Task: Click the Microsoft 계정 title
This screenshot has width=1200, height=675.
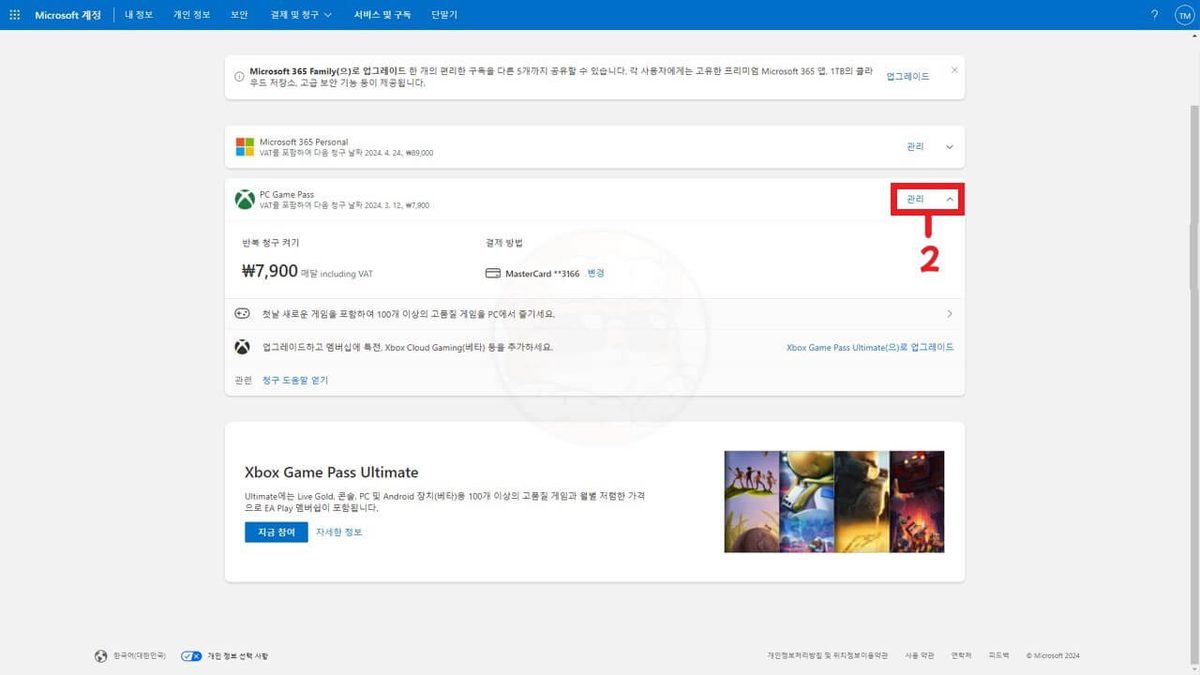Action: coord(68,15)
